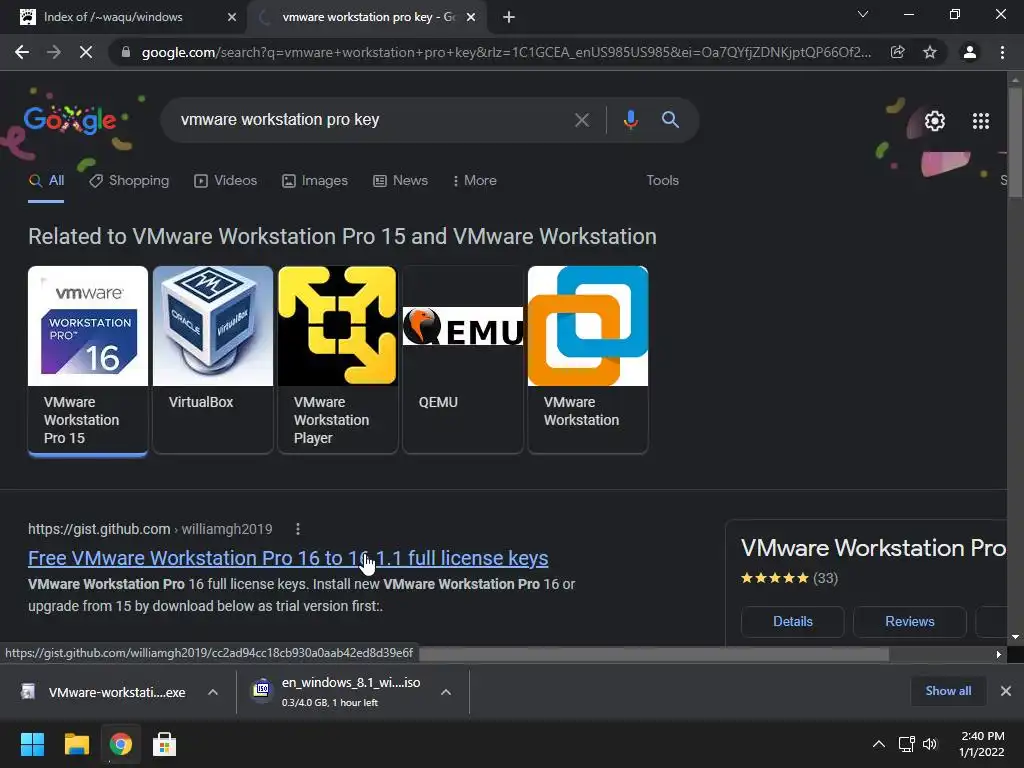The height and width of the screenshot is (768, 1024).
Task: Click the 33 ratings count
Action: click(x=825, y=578)
